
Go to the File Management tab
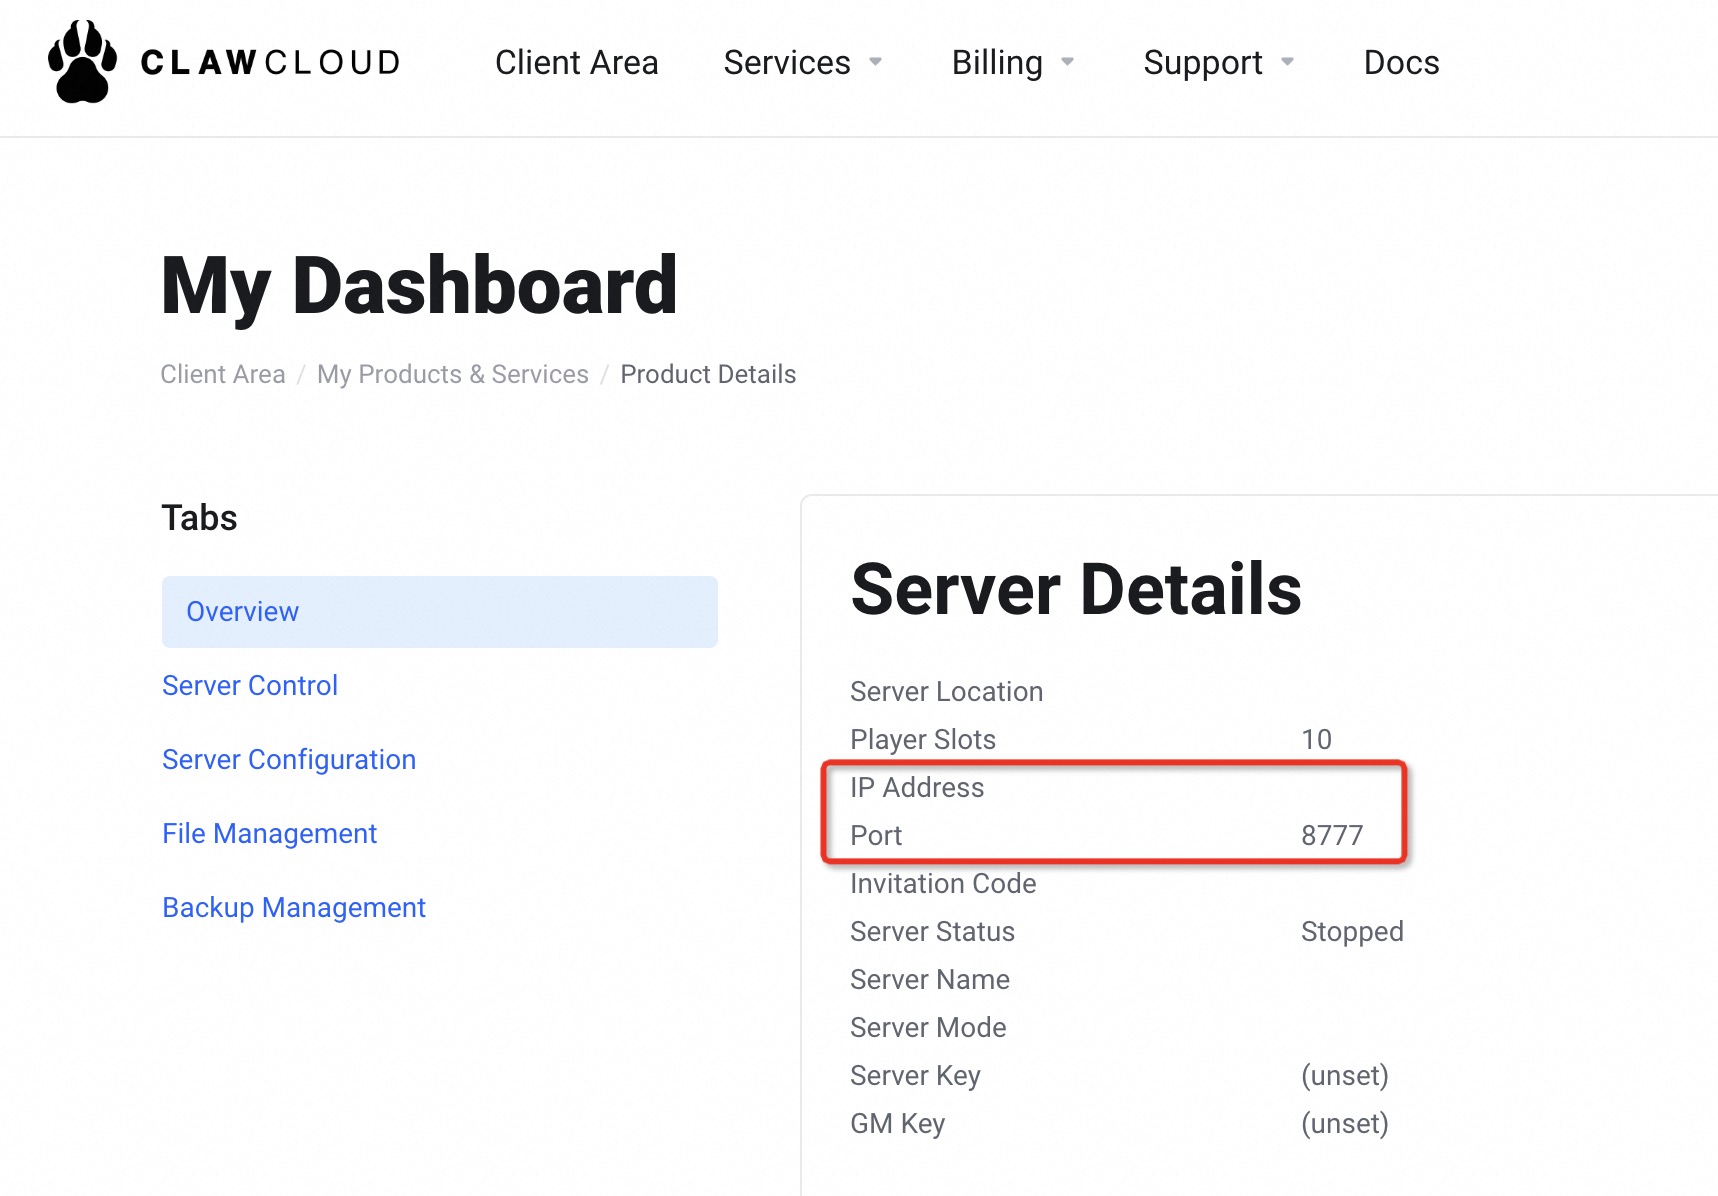point(270,834)
